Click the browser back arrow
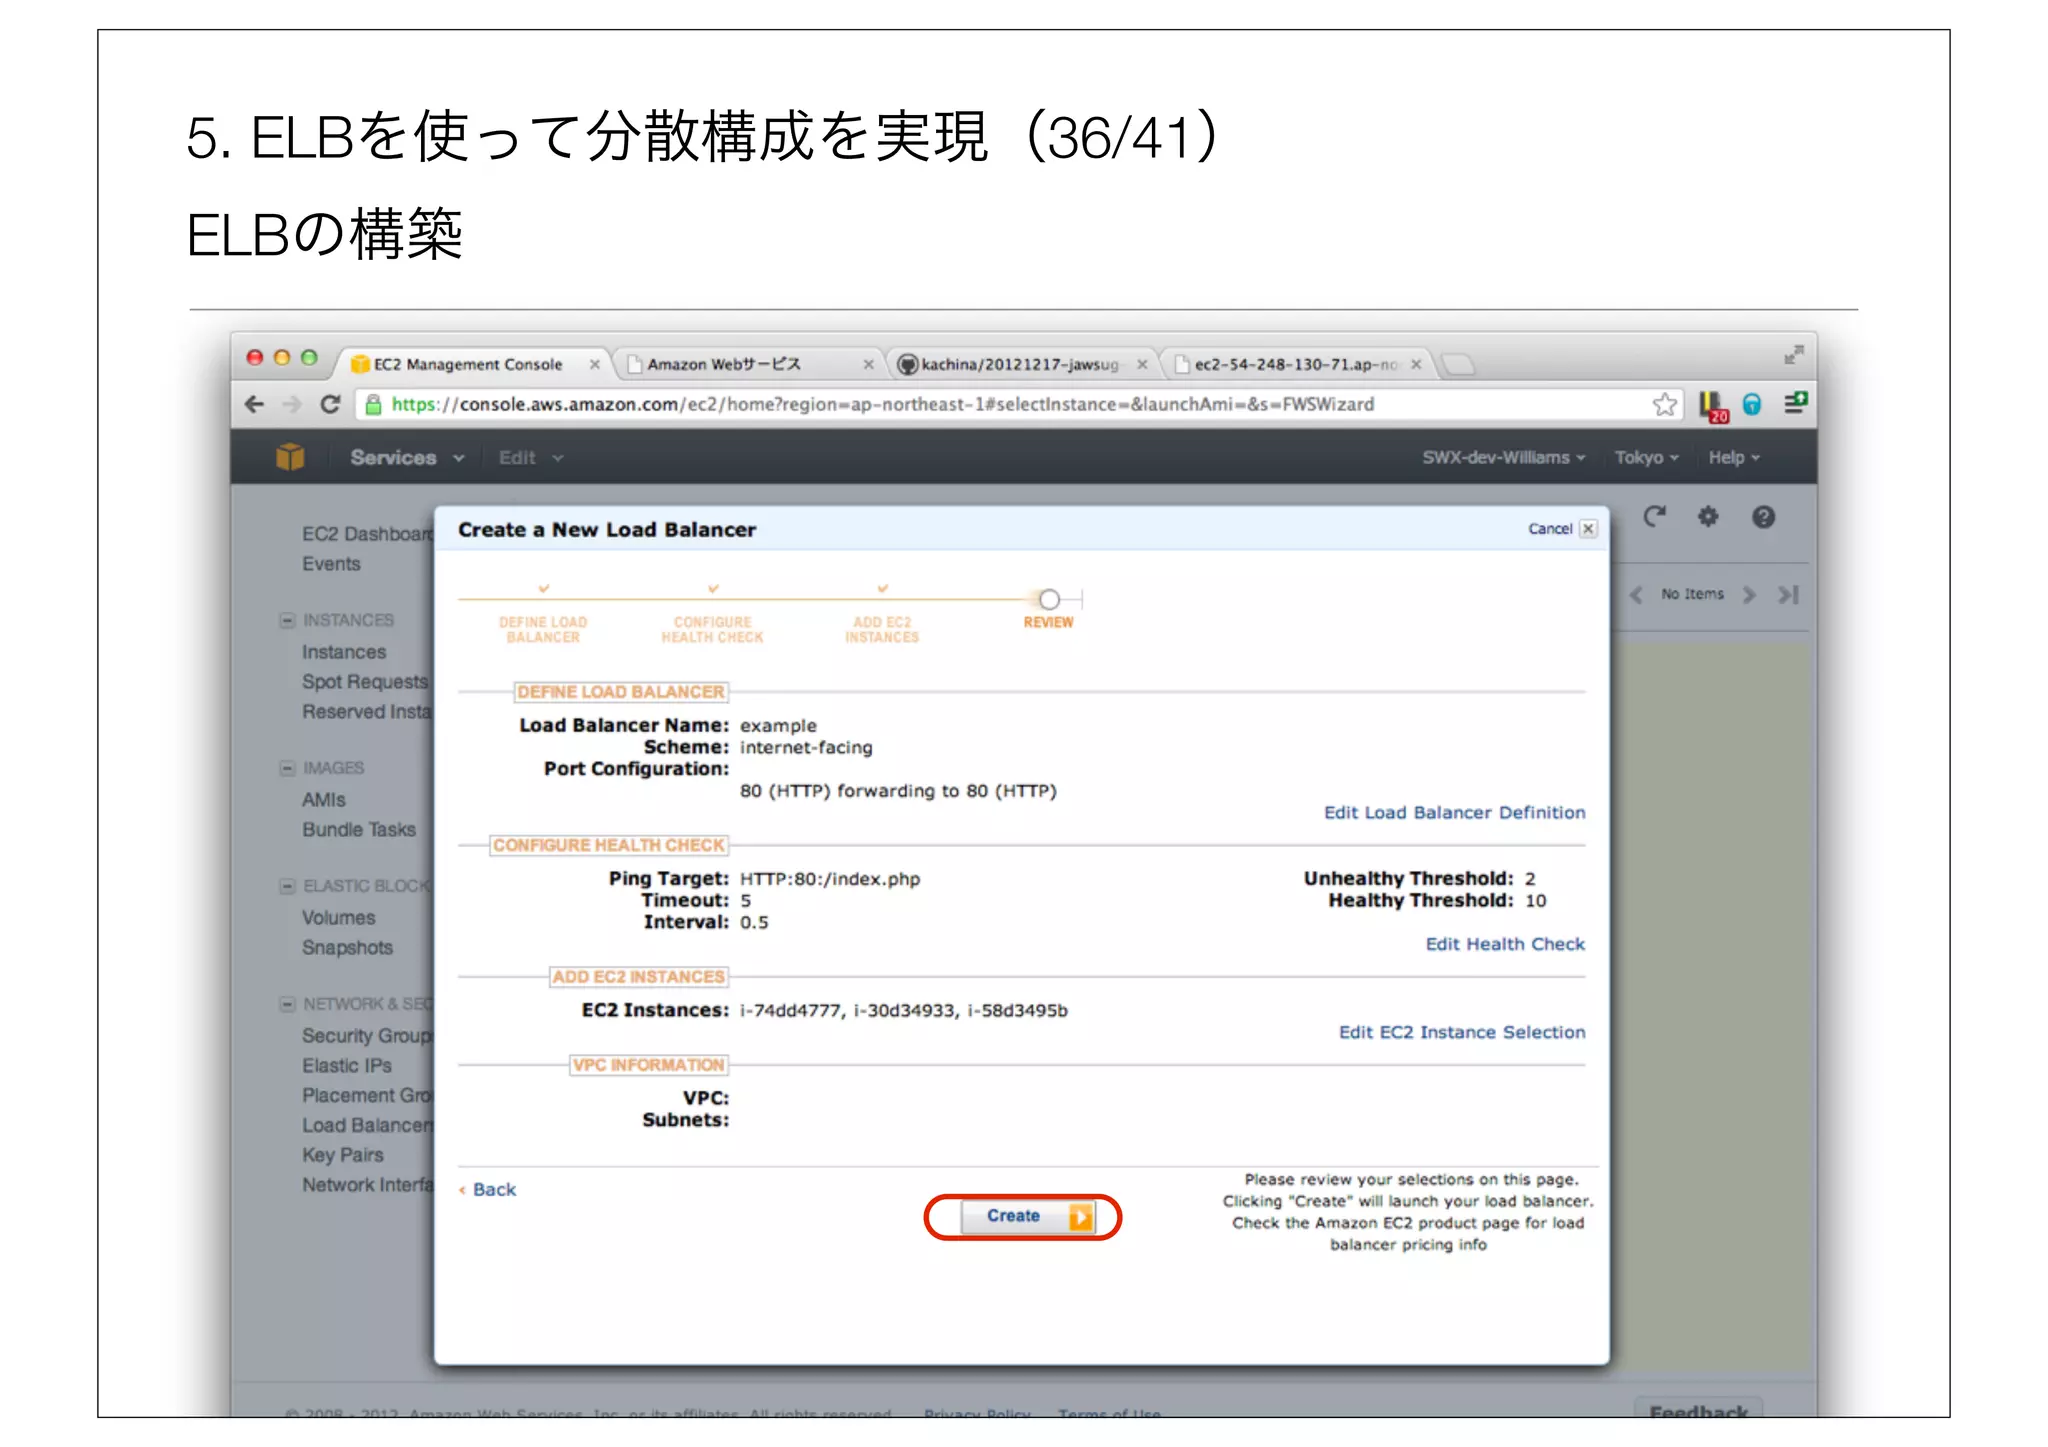Viewport: 2048px width, 1447px height. (x=255, y=404)
